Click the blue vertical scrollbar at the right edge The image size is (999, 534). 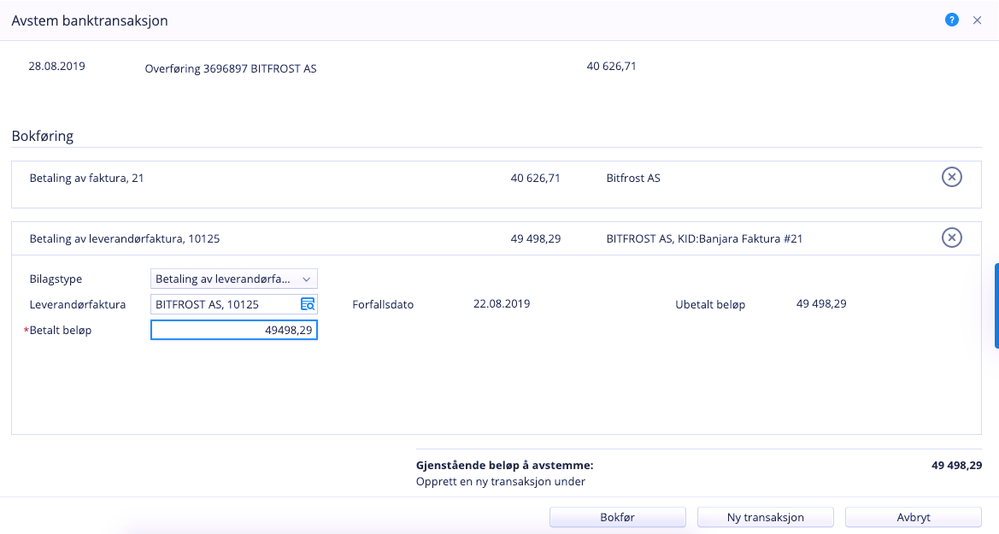(x=996, y=306)
